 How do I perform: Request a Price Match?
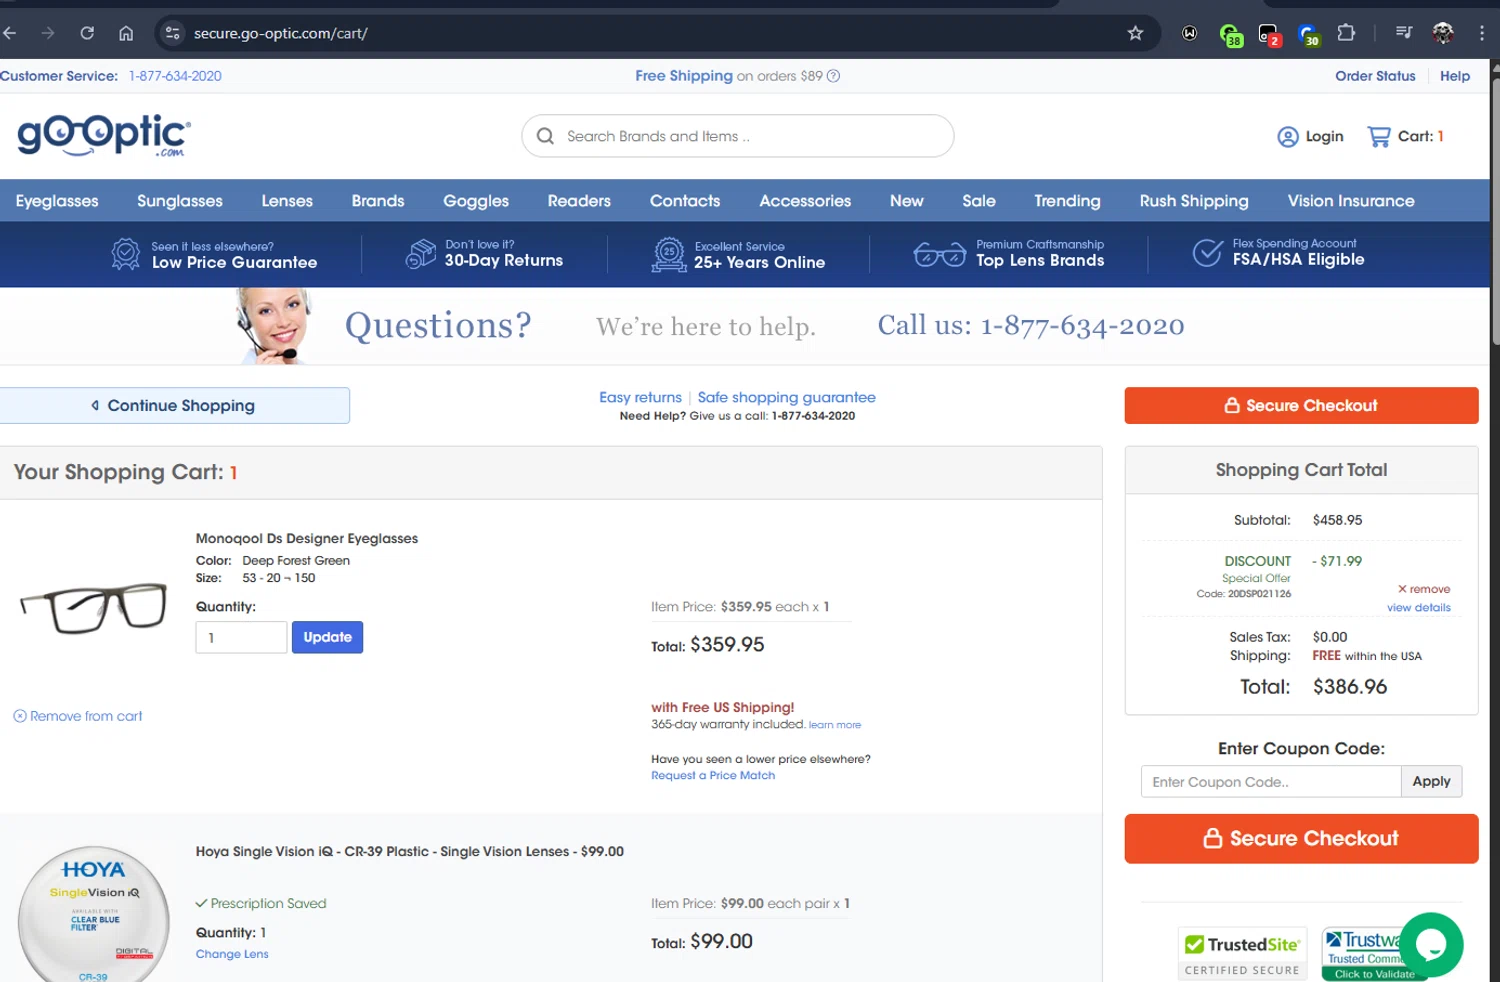713,775
